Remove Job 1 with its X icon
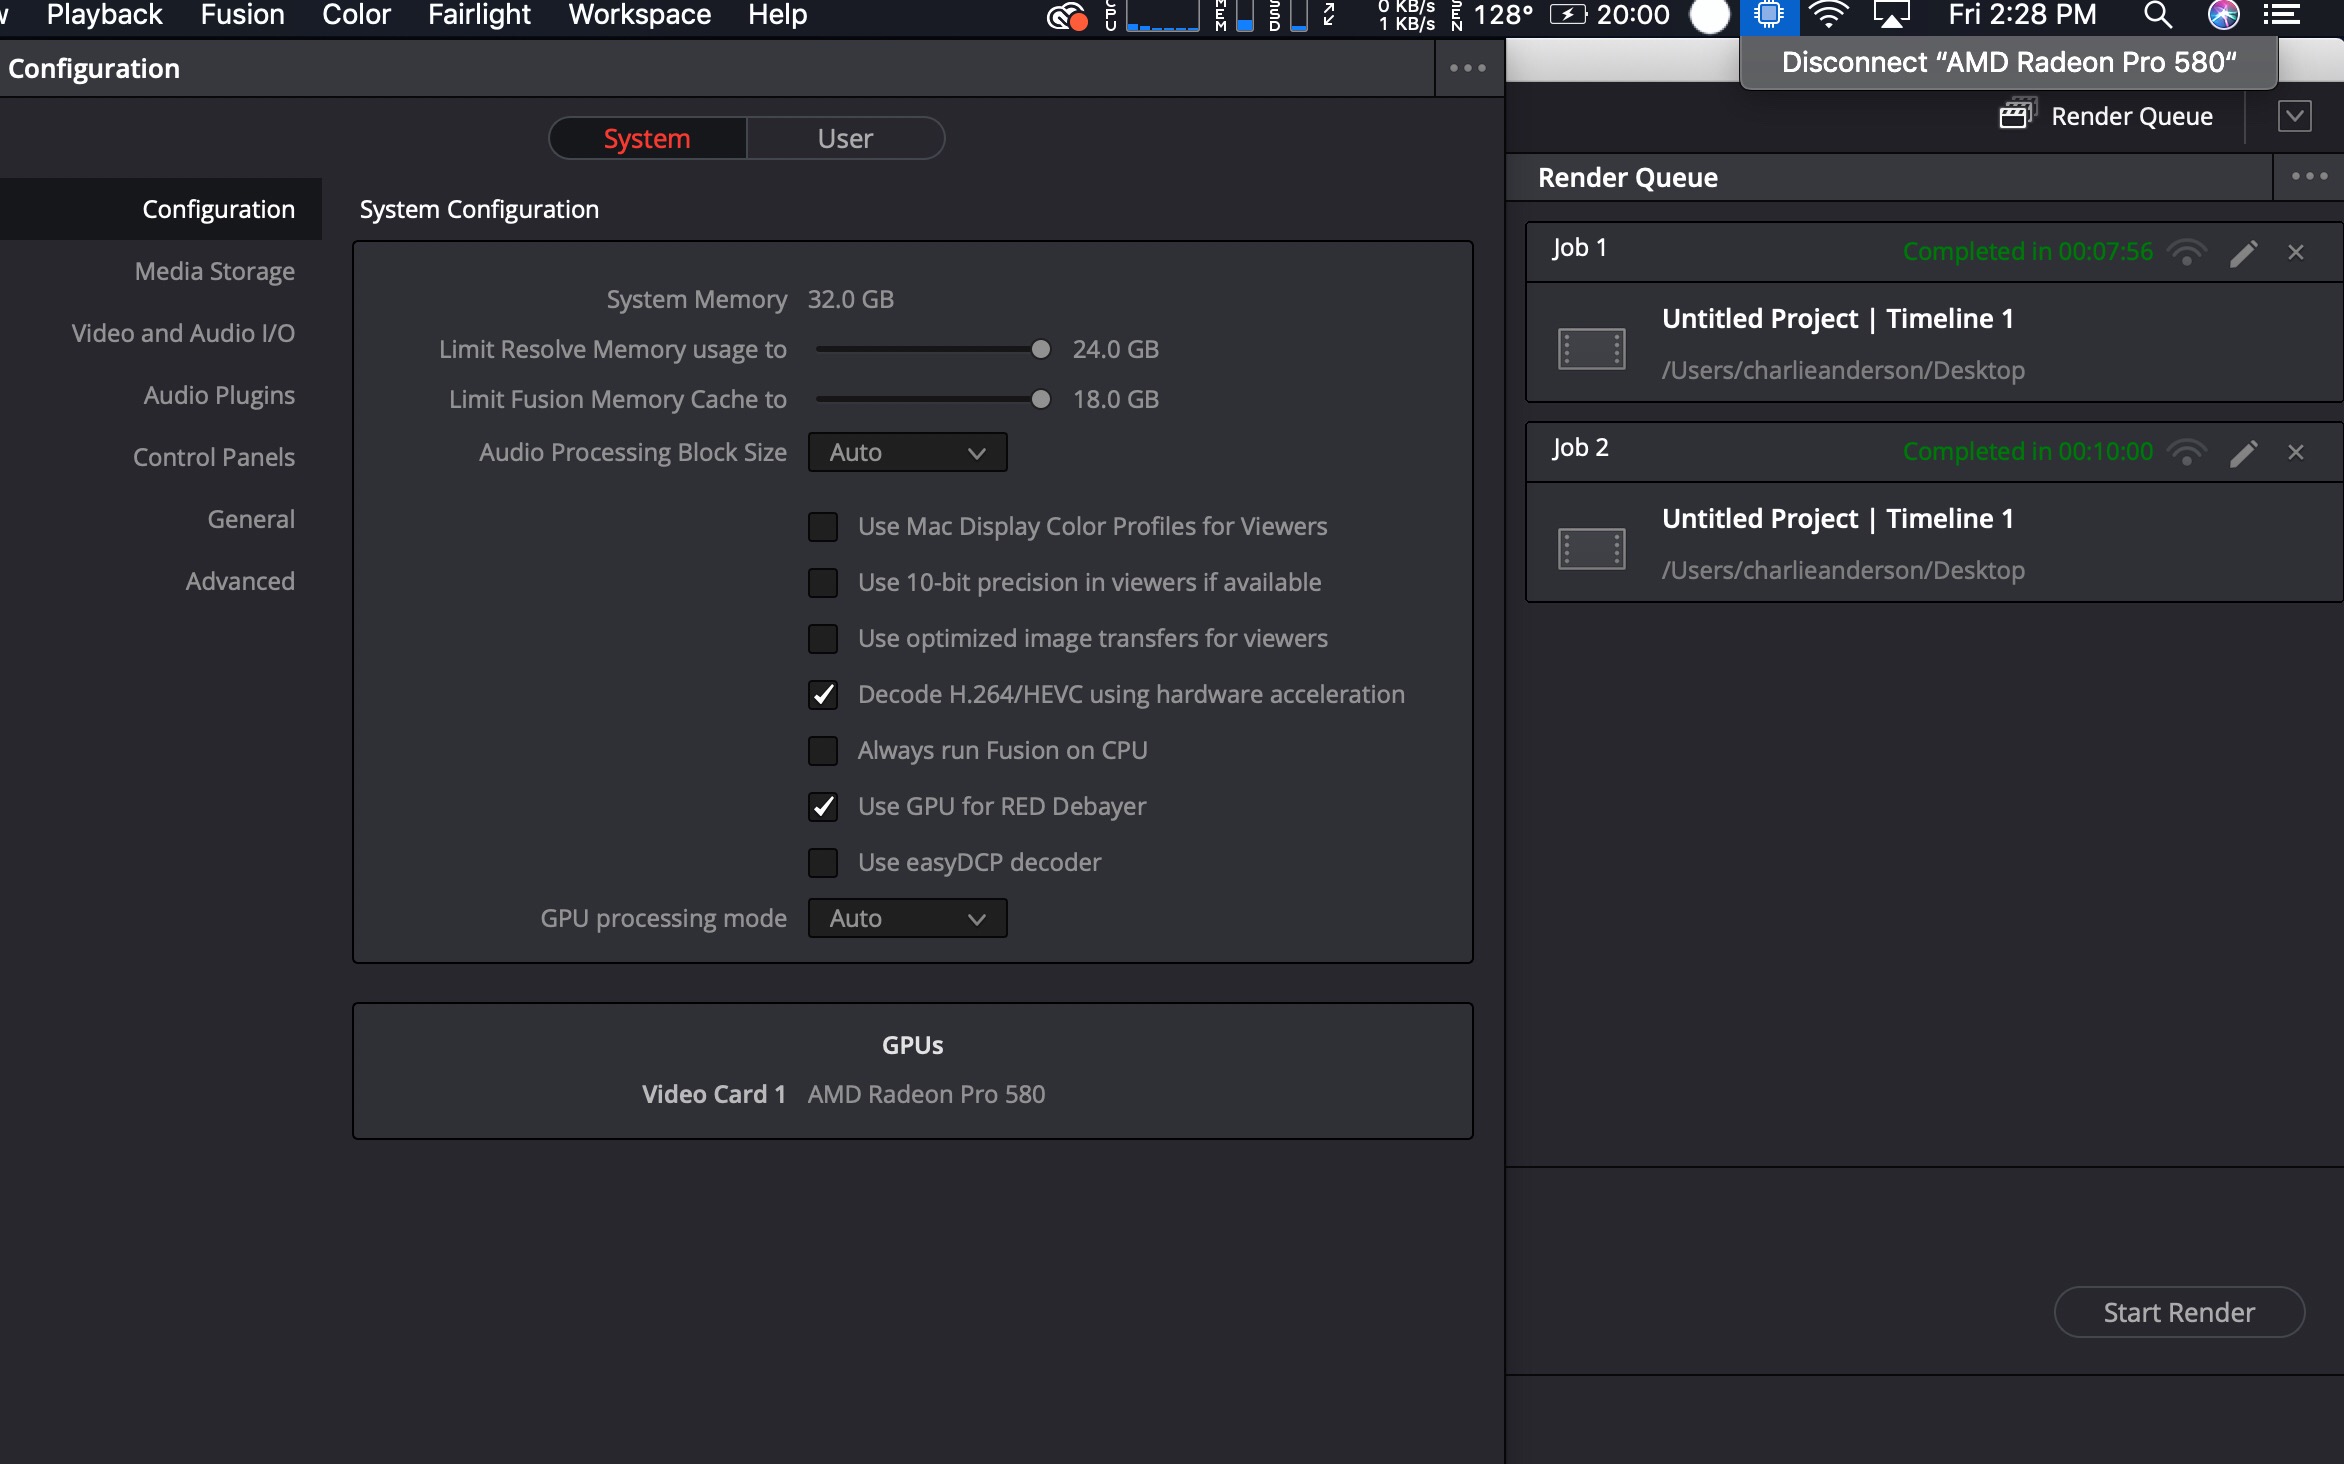The image size is (2344, 1464). tap(2296, 253)
